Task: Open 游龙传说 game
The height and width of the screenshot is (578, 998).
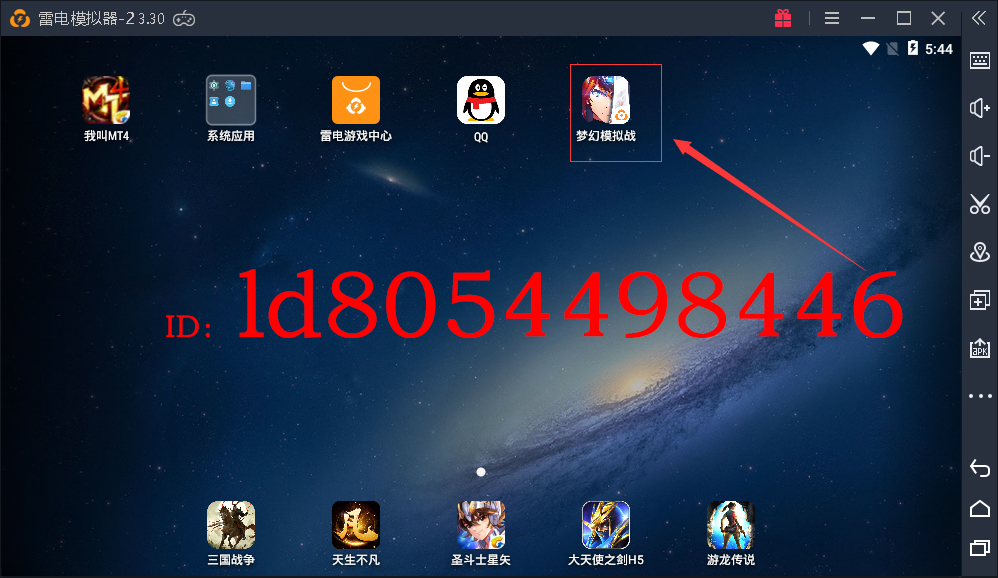Action: 731,525
